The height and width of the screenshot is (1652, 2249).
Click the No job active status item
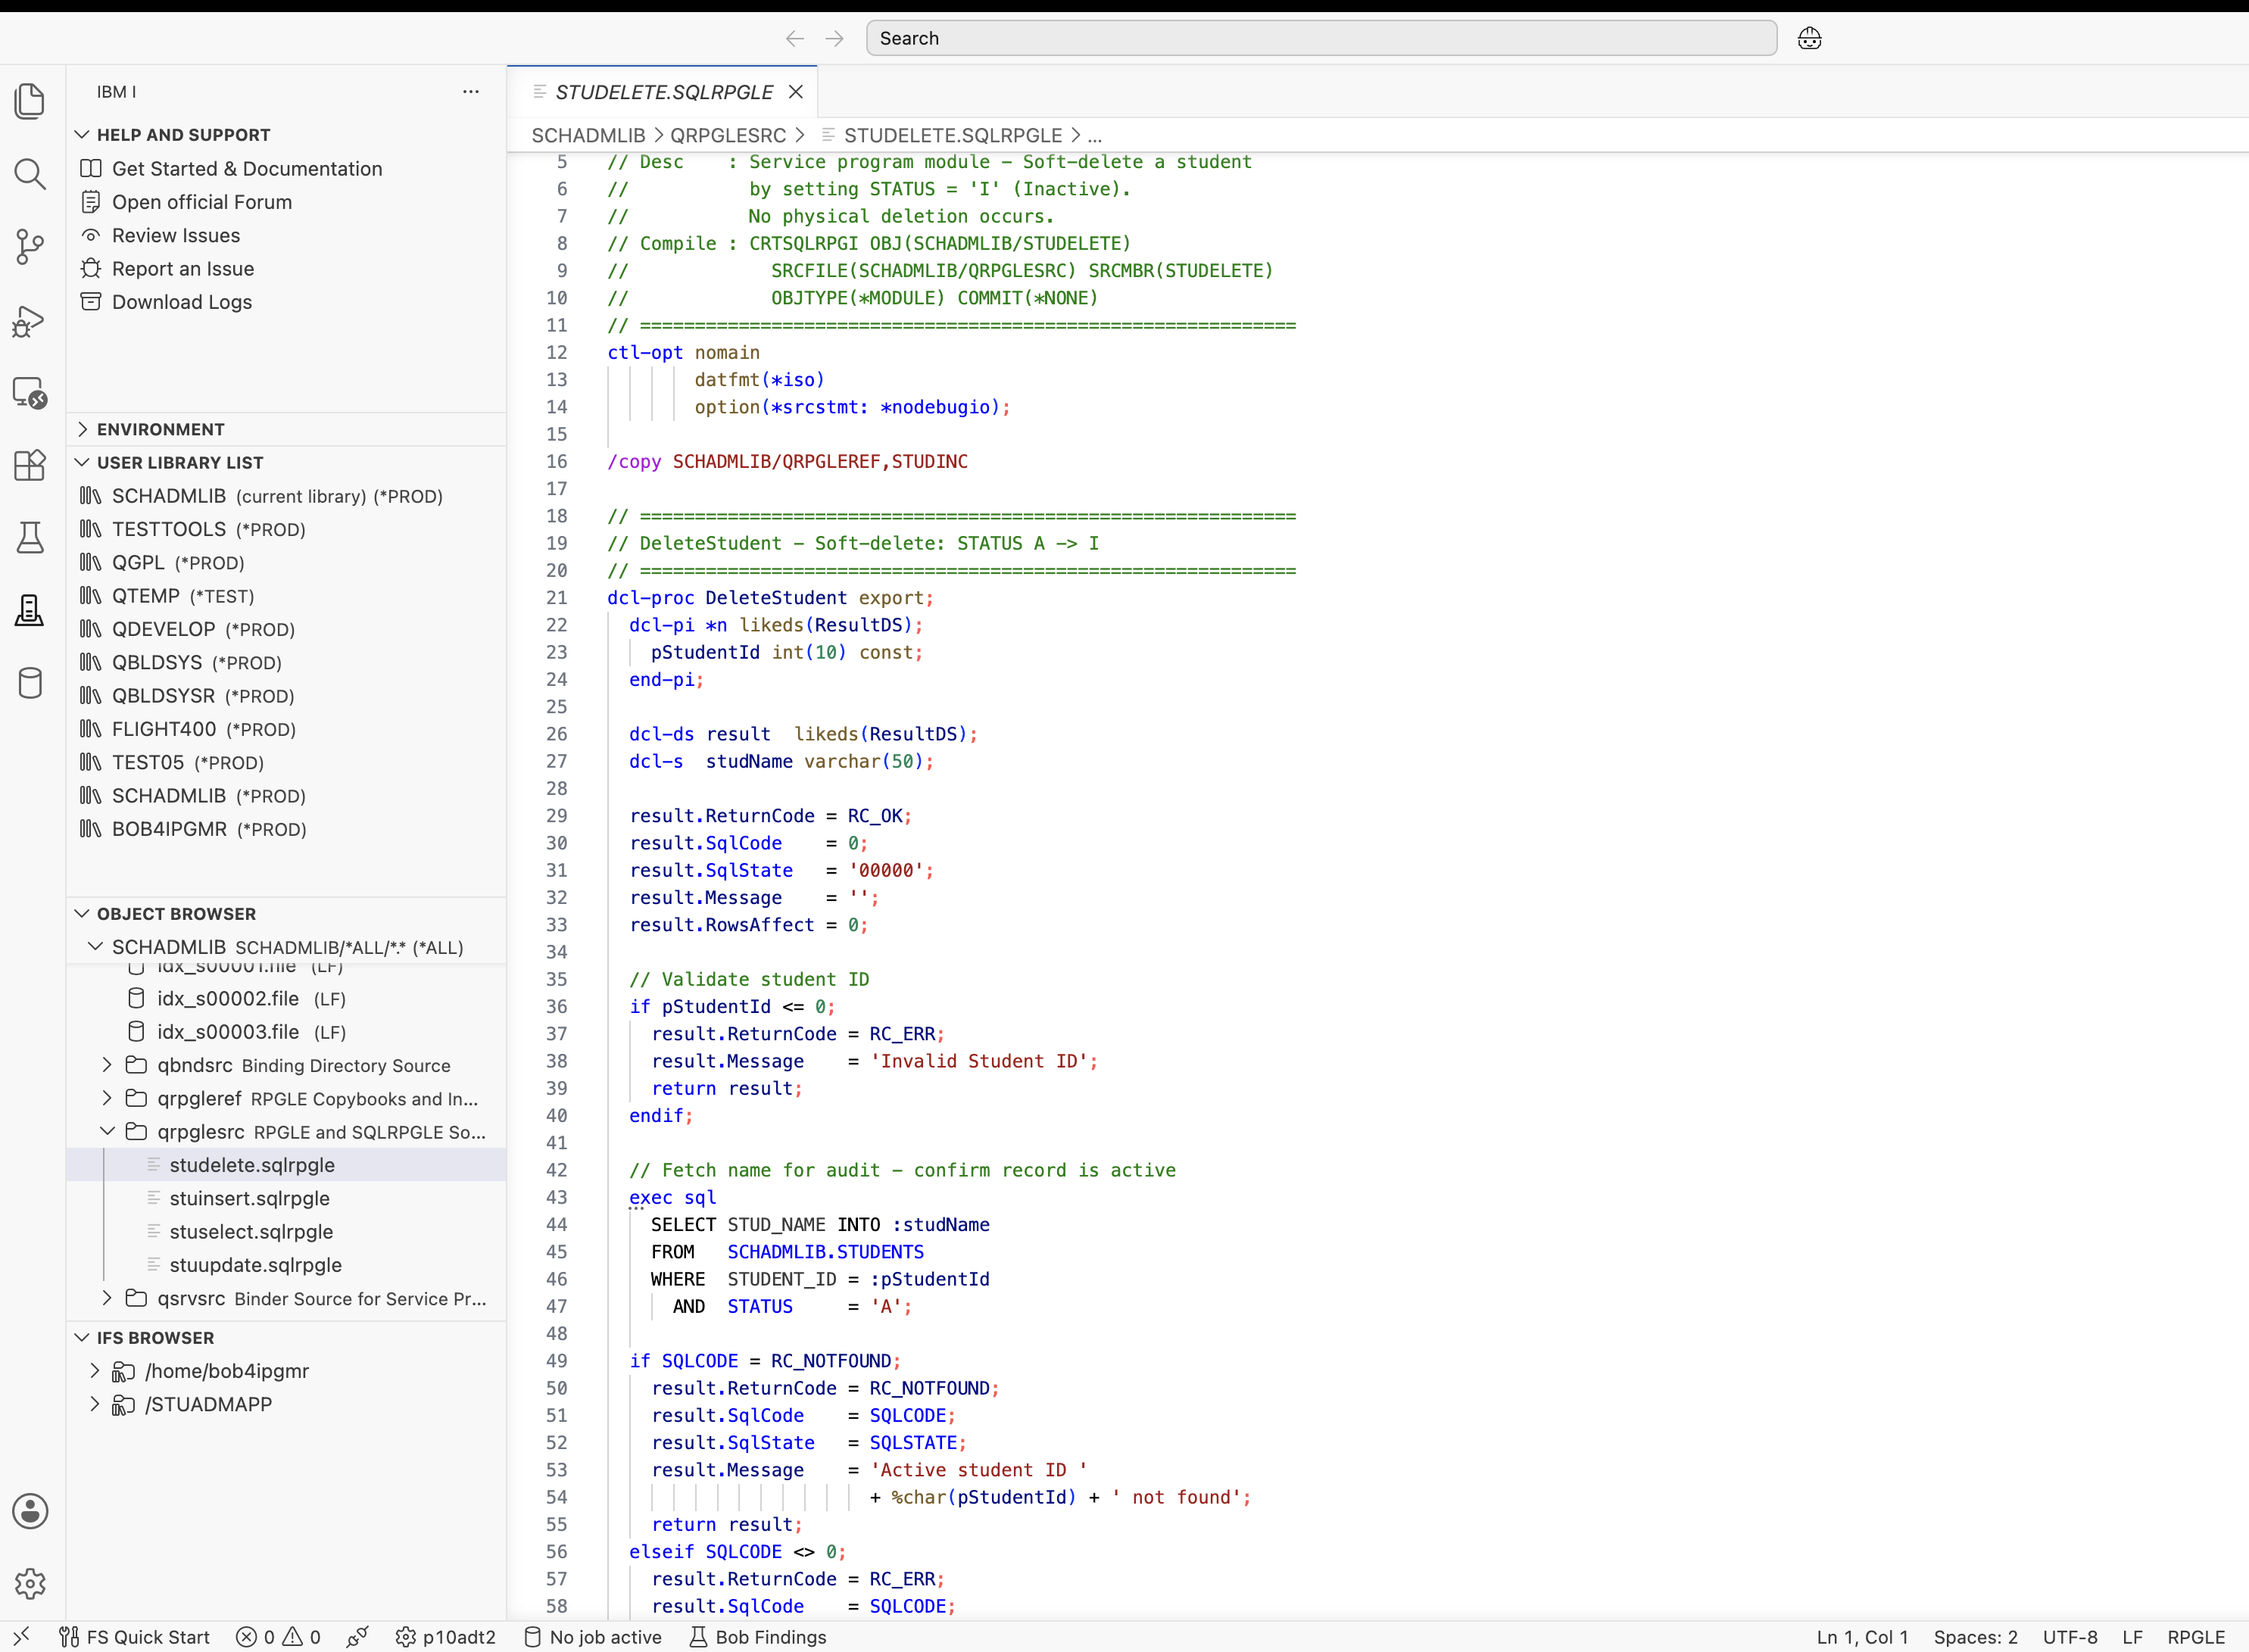click(594, 1636)
